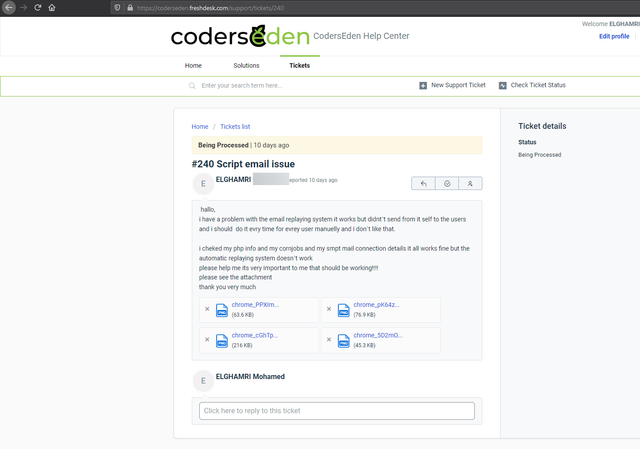Open the Solutions navigation tab
Viewport: 640px width, 449px height.
pyautogui.click(x=246, y=65)
